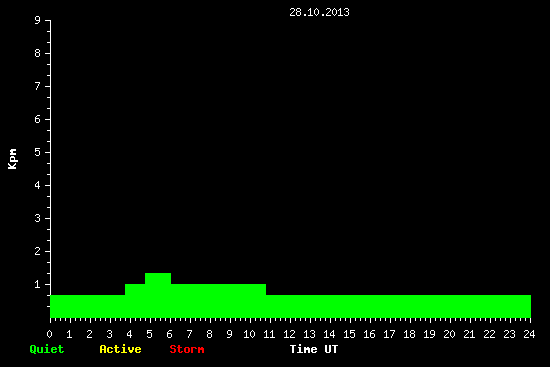The width and height of the screenshot is (550, 367).
Task: Click the y-axis label 1
Action: [x=38, y=285]
